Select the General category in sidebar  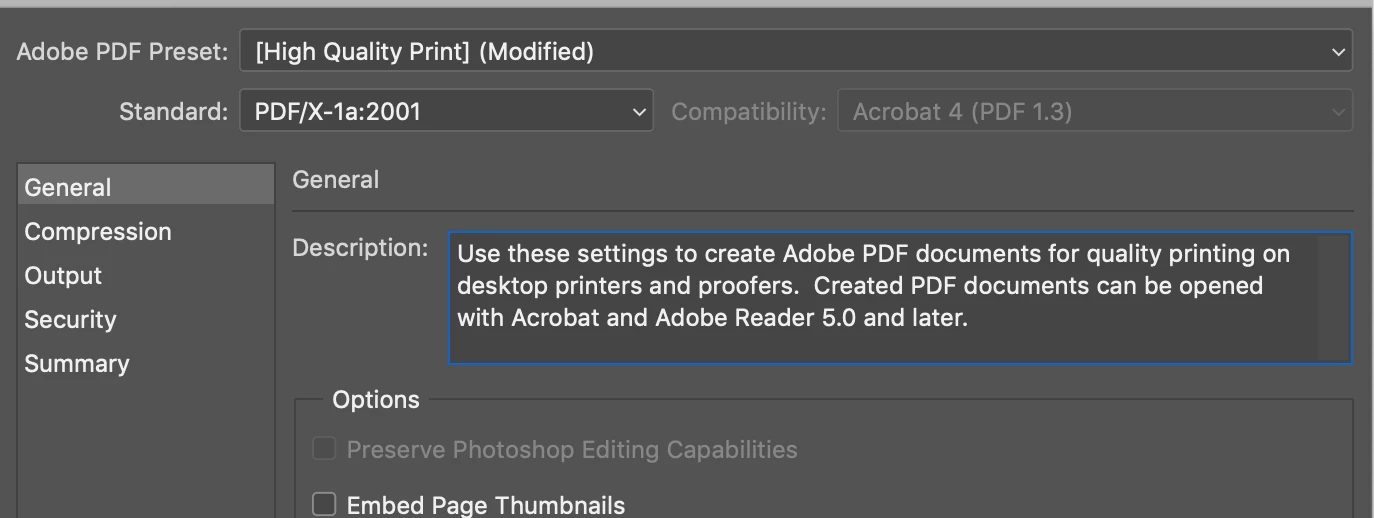point(146,187)
